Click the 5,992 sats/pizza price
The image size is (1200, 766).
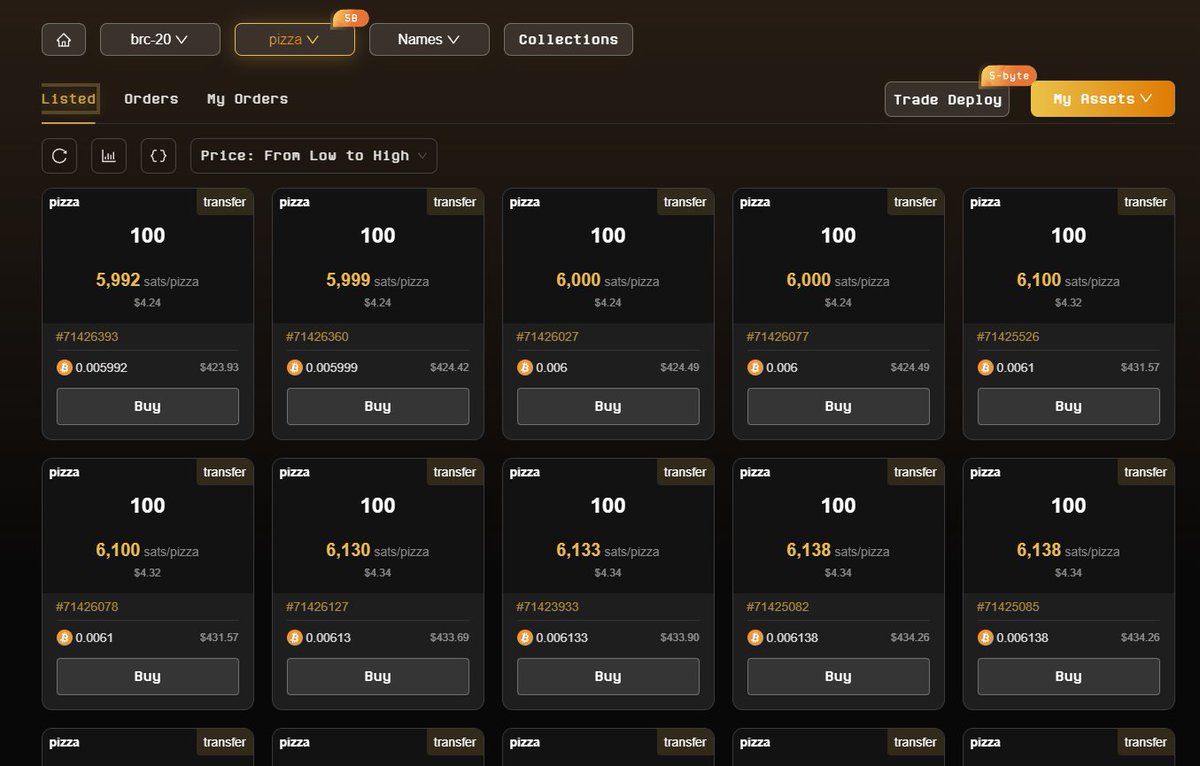[148, 281]
